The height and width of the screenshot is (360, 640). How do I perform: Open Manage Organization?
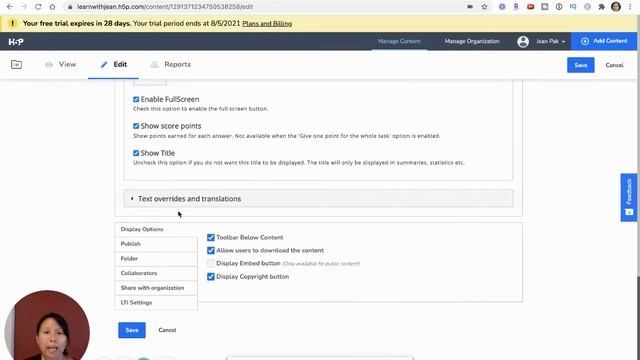coord(472,41)
